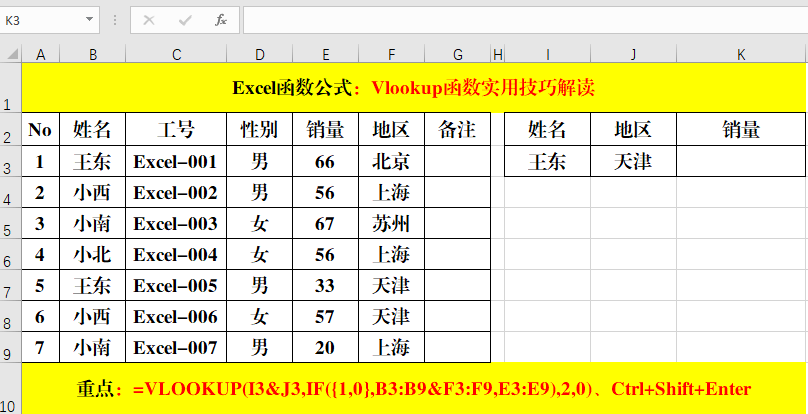Select row 5 header
The image size is (808, 414).
(11, 223)
